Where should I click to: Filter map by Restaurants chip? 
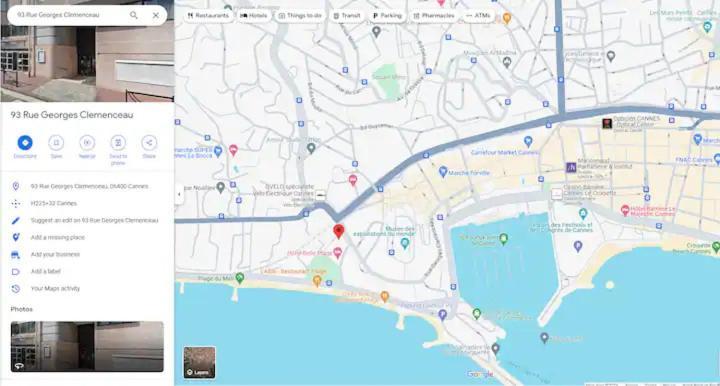click(x=208, y=16)
